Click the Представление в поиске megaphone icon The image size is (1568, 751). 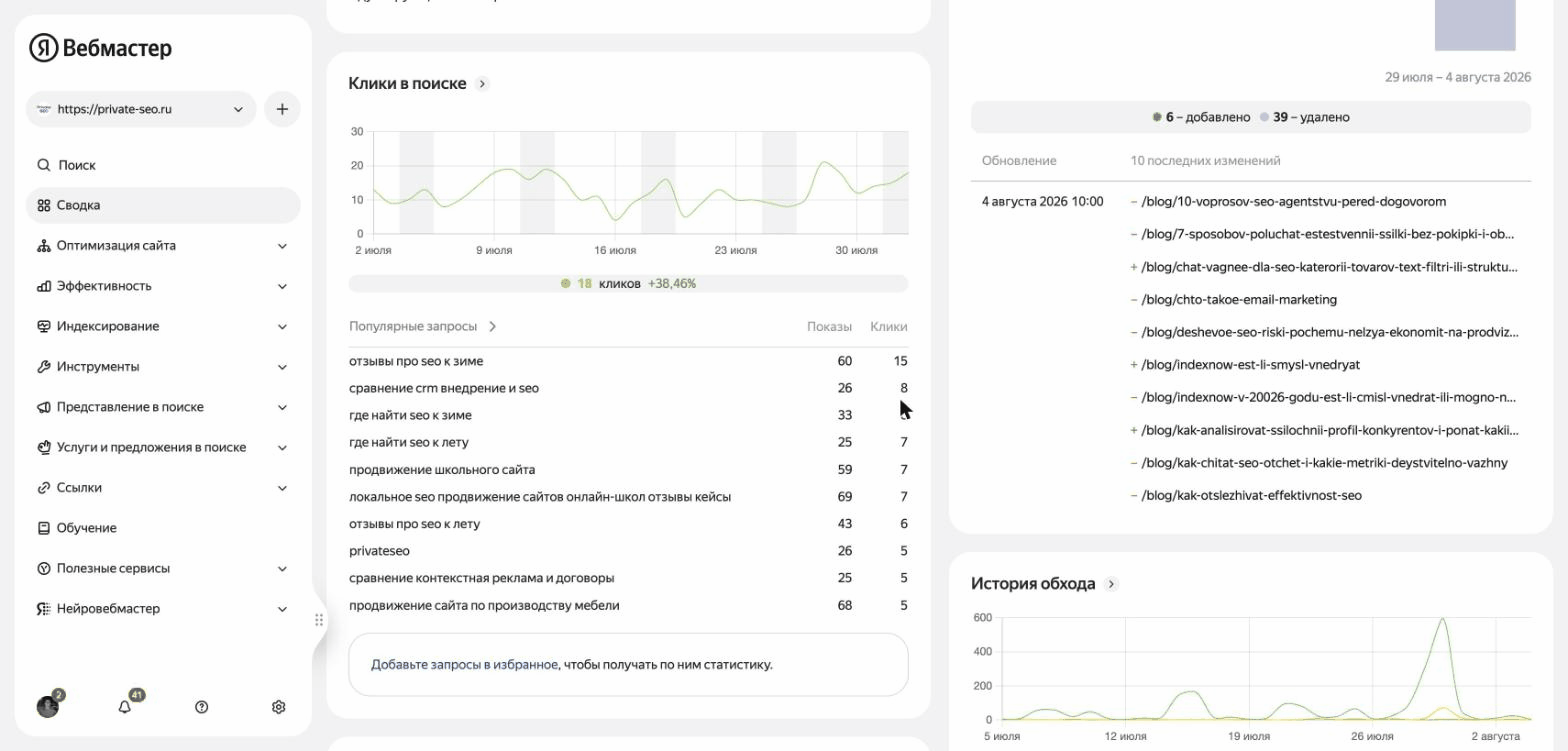tap(44, 407)
